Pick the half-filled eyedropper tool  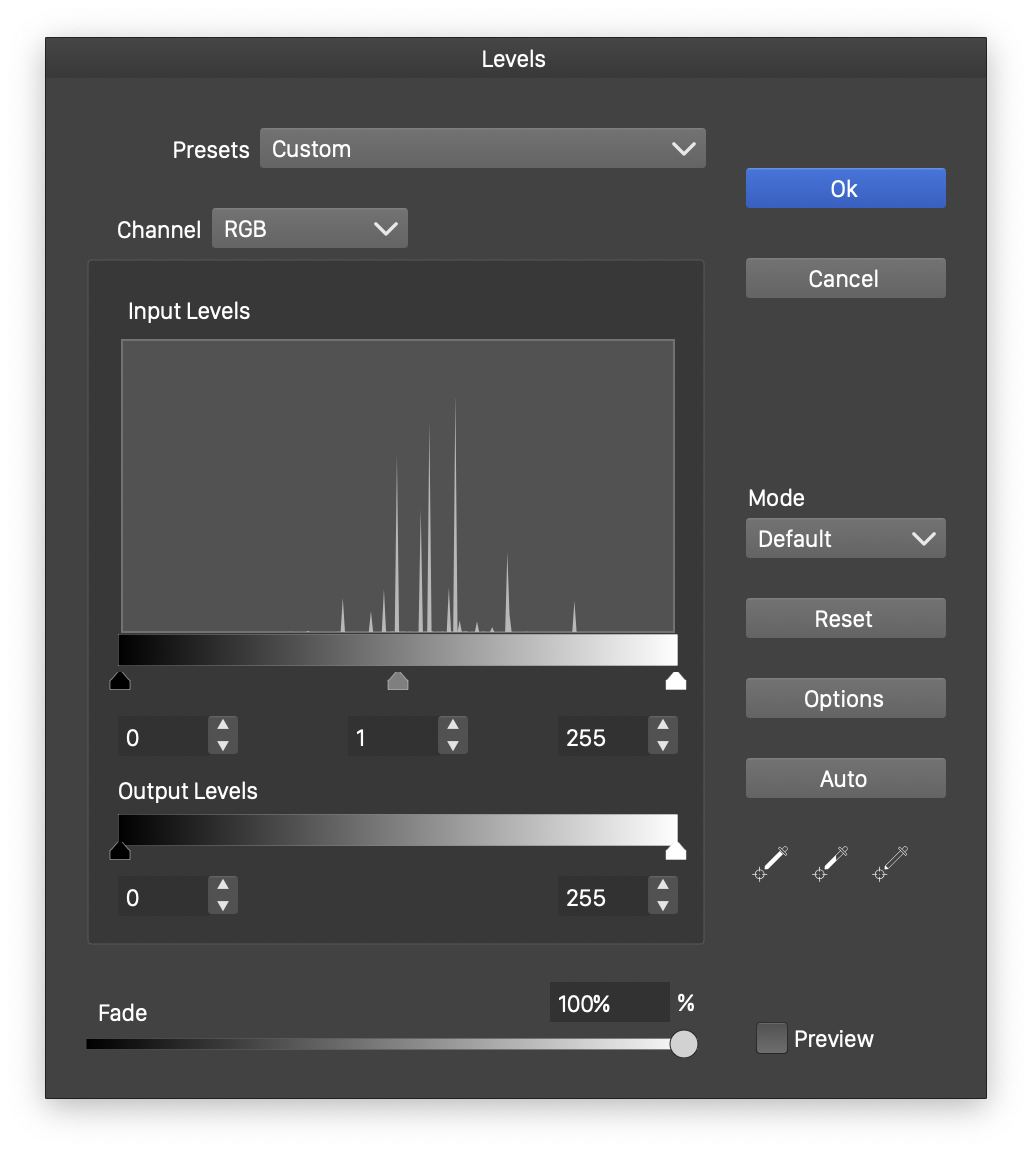click(831, 863)
